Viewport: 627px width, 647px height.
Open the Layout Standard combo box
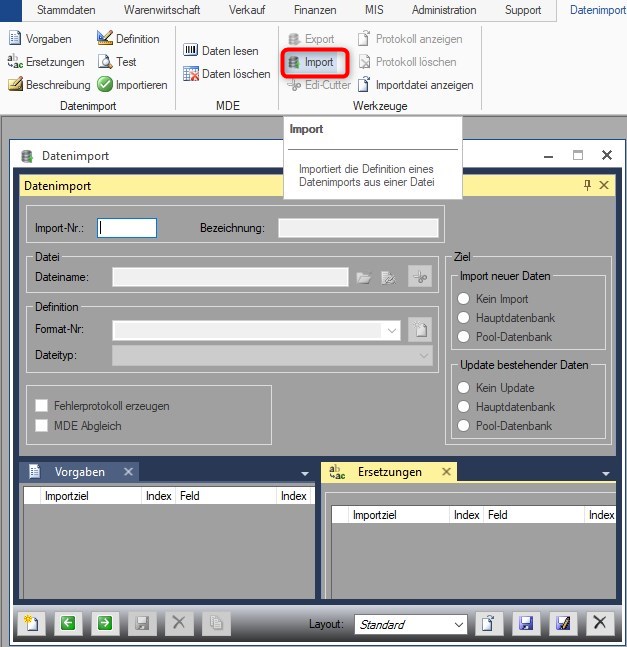458,625
